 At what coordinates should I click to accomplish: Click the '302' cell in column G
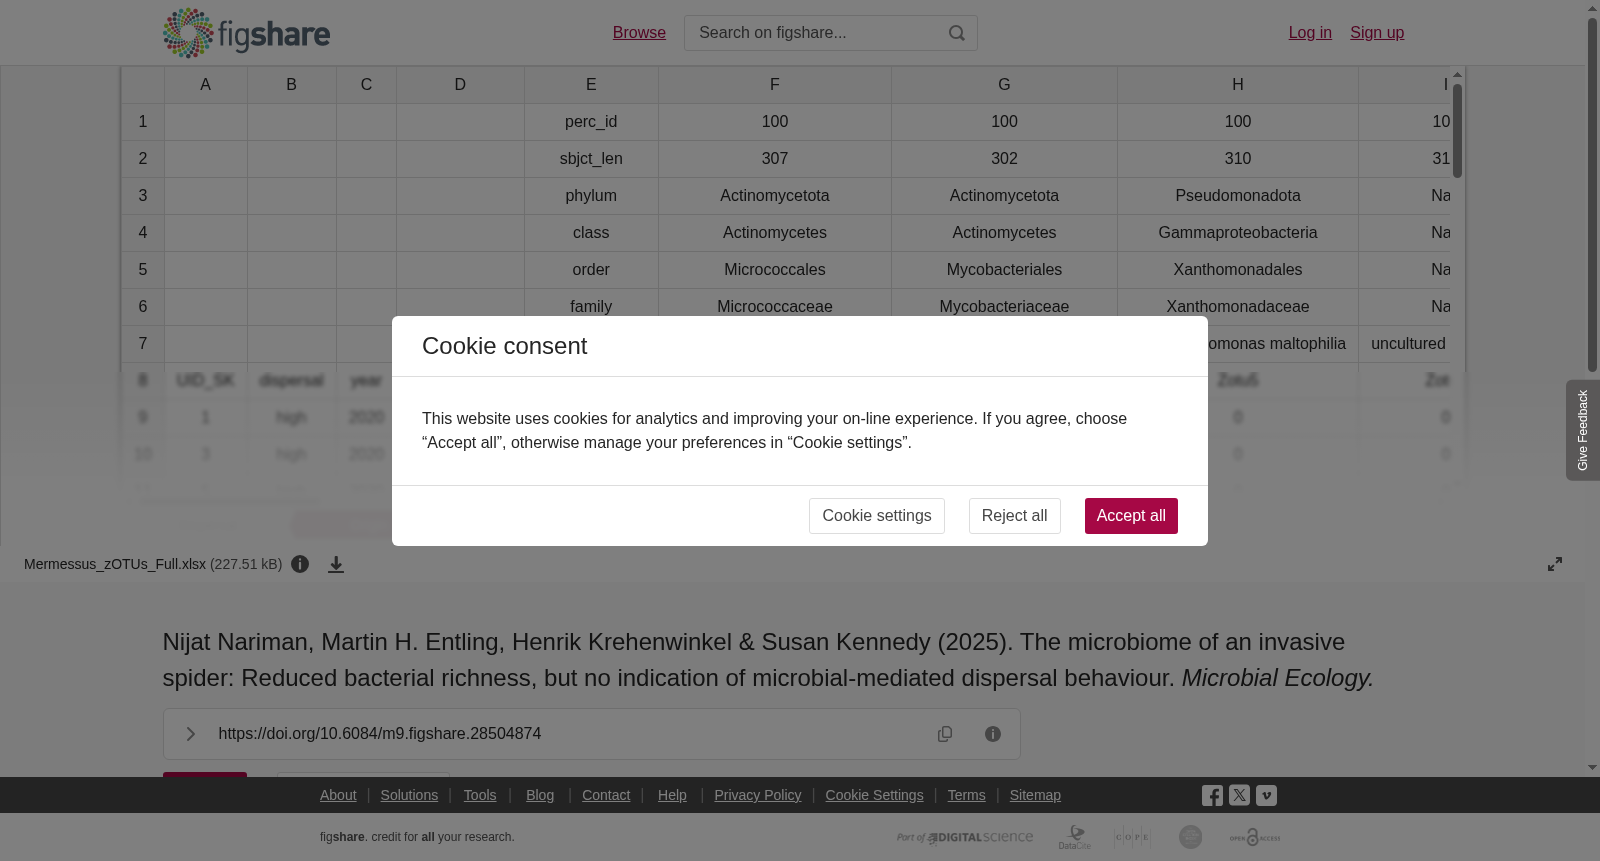(1004, 159)
